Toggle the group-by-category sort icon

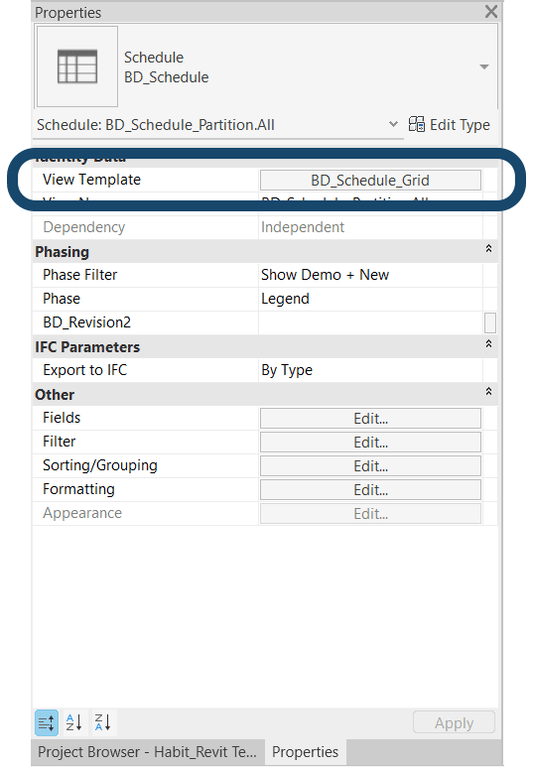pos(46,723)
